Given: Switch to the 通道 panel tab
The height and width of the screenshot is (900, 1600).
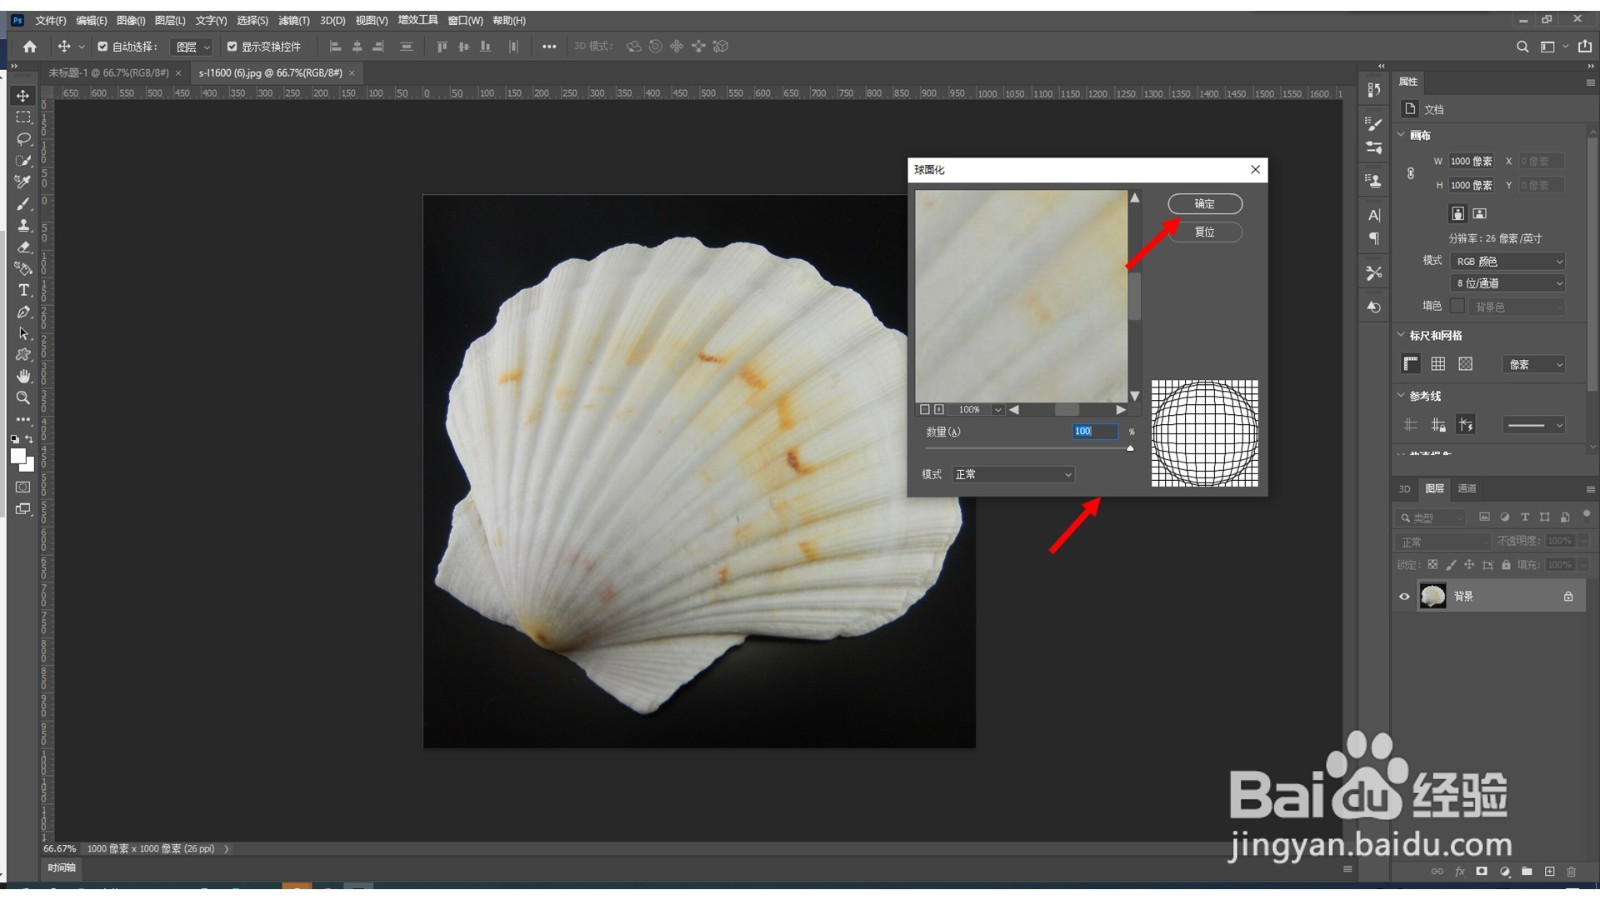Looking at the screenshot, I should point(1467,489).
